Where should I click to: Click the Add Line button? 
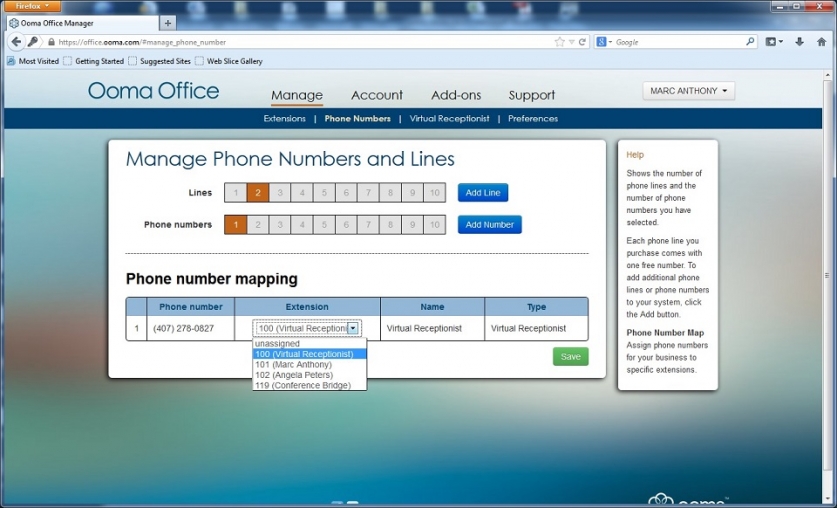[483, 193]
